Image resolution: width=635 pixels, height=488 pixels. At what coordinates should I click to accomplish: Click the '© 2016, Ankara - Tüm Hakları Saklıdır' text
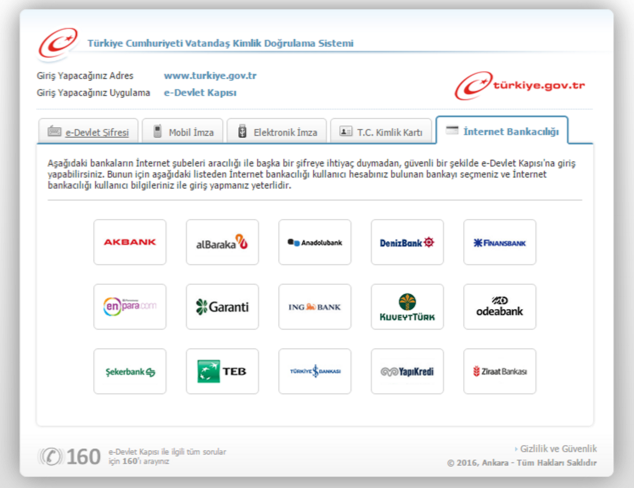522,462
